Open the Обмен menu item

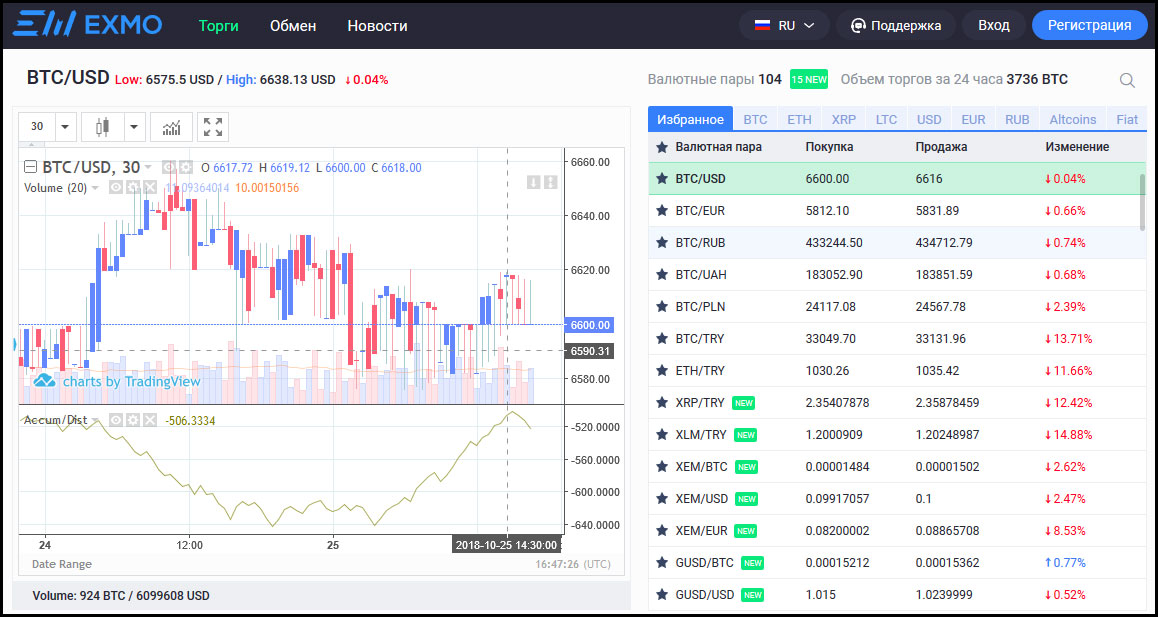[x=293, y=25]
